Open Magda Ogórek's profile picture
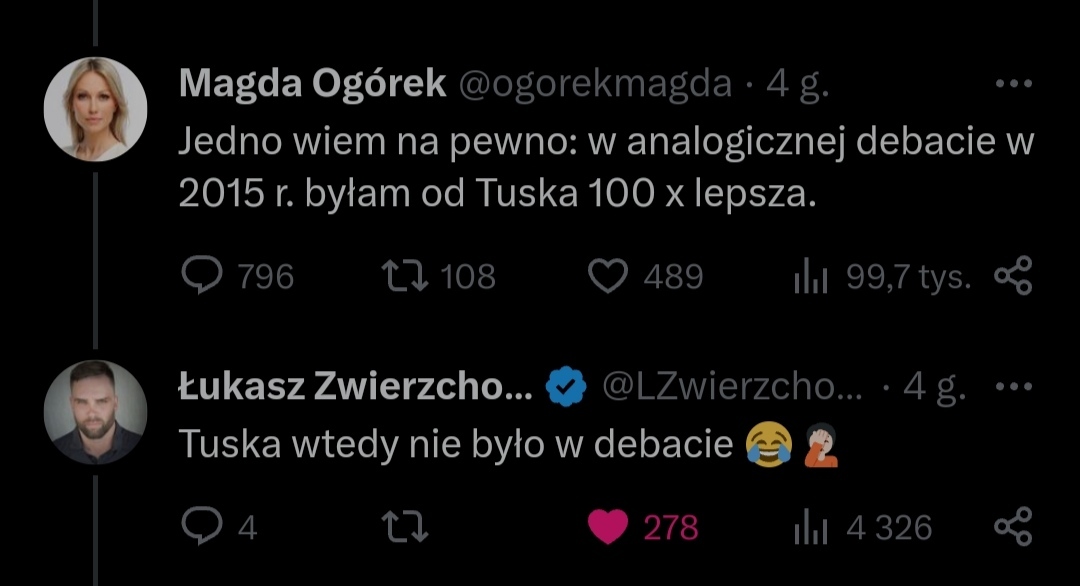1080x586 pixels. click(x=95, y=108)
